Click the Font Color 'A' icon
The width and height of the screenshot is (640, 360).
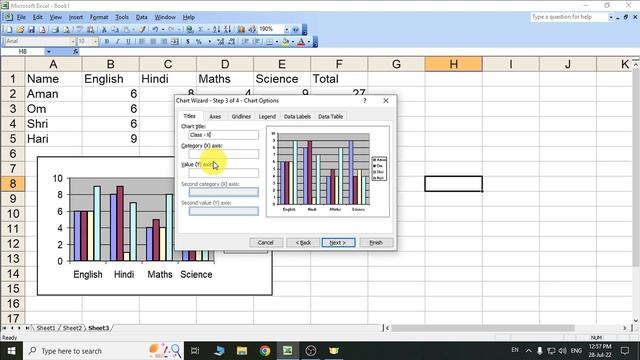(301, 41)
